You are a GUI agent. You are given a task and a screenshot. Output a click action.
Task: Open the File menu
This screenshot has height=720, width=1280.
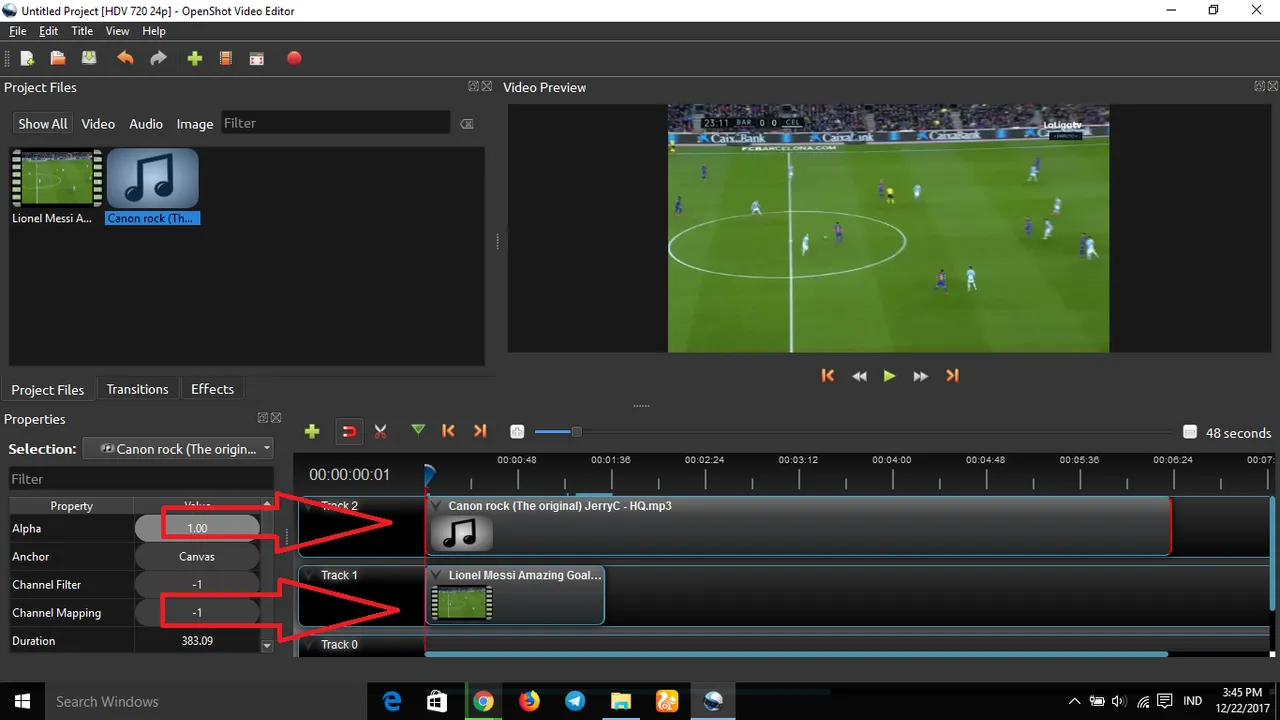(x=17, y=31)
